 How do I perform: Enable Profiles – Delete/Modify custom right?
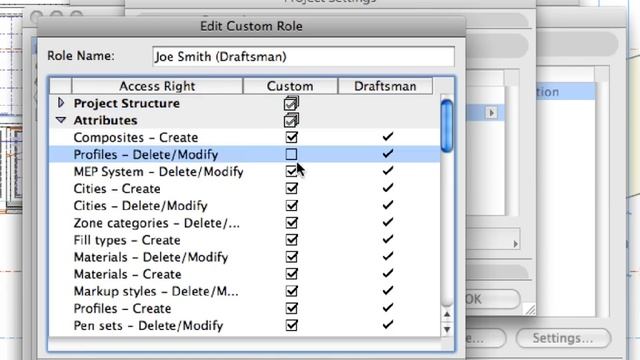coord(291,154)
